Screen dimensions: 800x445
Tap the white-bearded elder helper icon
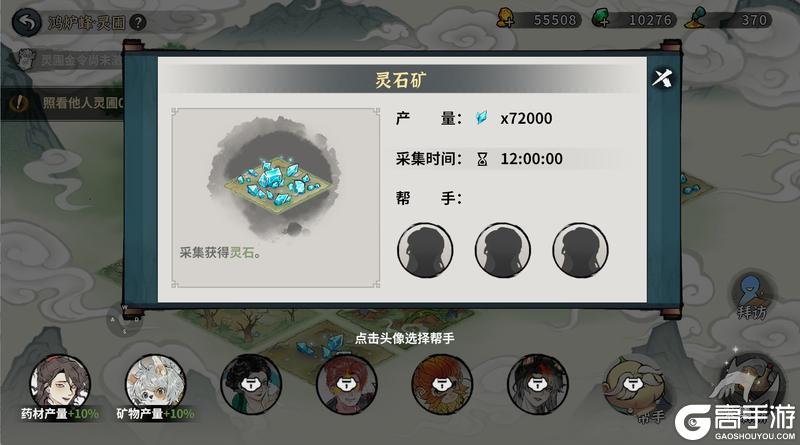tap(748, 383)
